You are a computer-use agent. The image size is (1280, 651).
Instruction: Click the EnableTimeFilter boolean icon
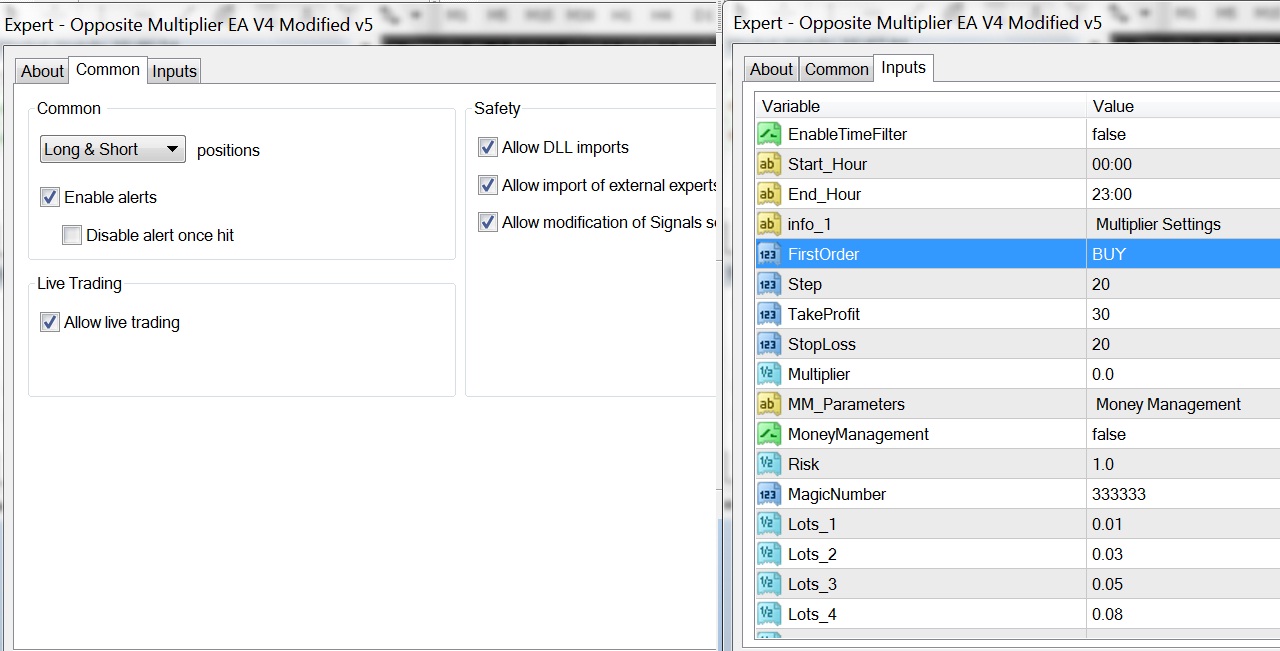coord(768,134)
